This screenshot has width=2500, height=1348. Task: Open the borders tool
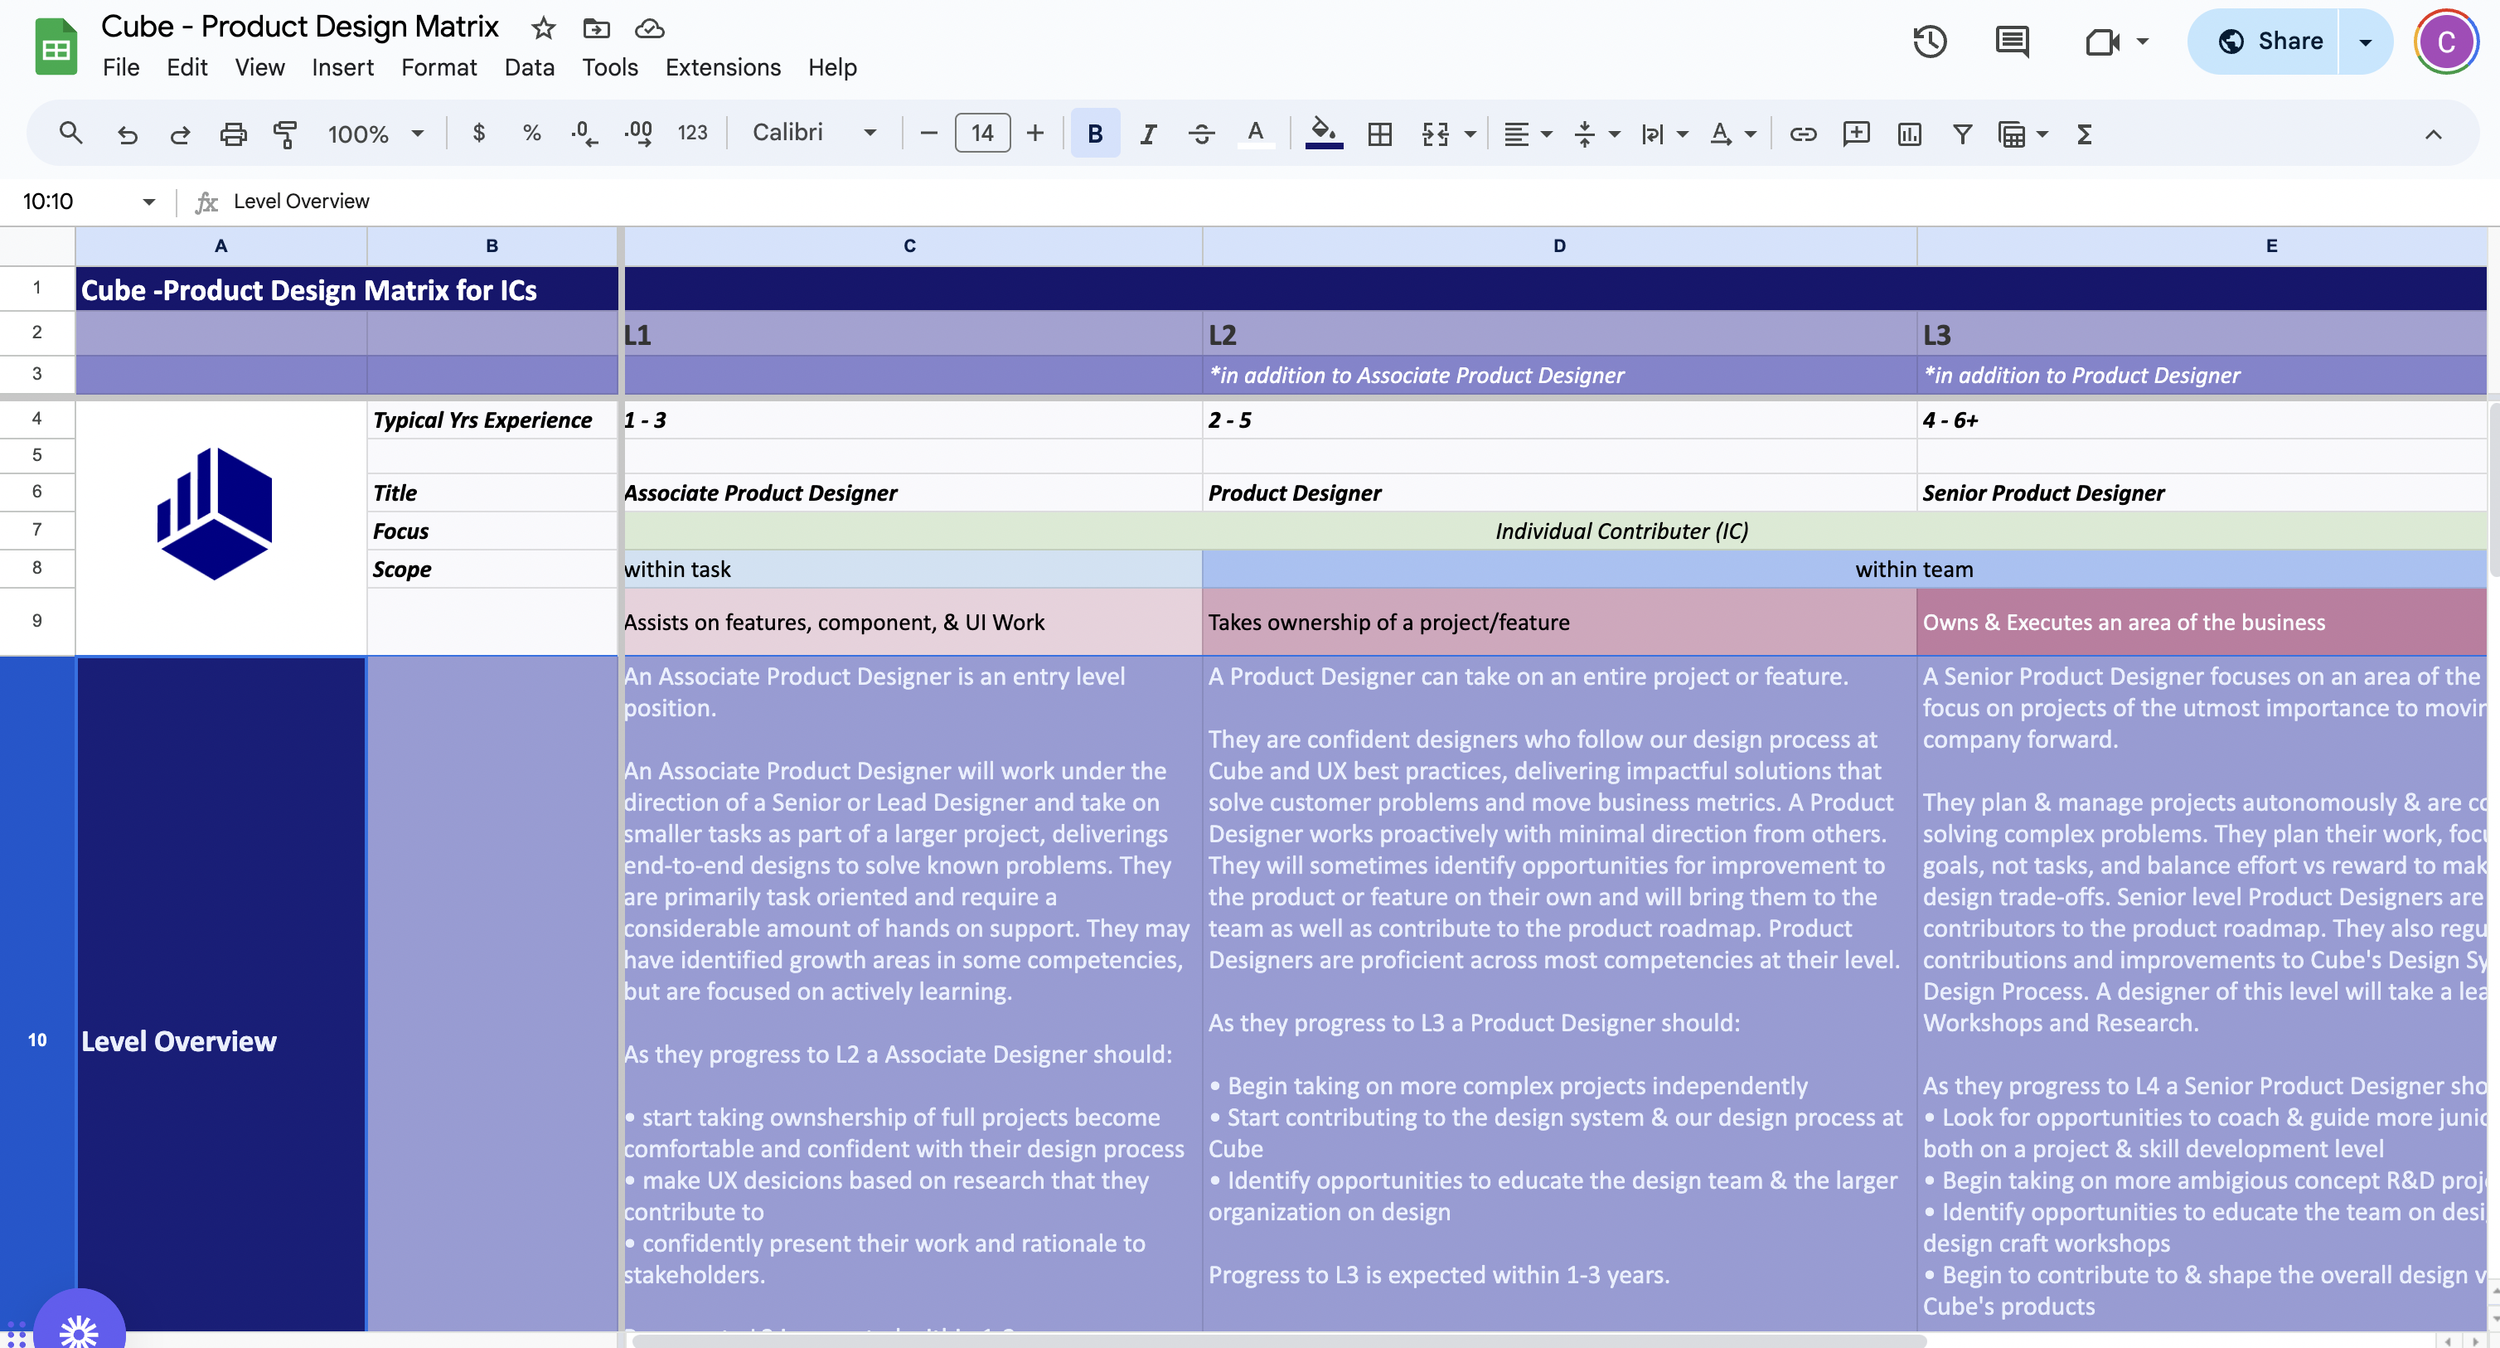1380,133
